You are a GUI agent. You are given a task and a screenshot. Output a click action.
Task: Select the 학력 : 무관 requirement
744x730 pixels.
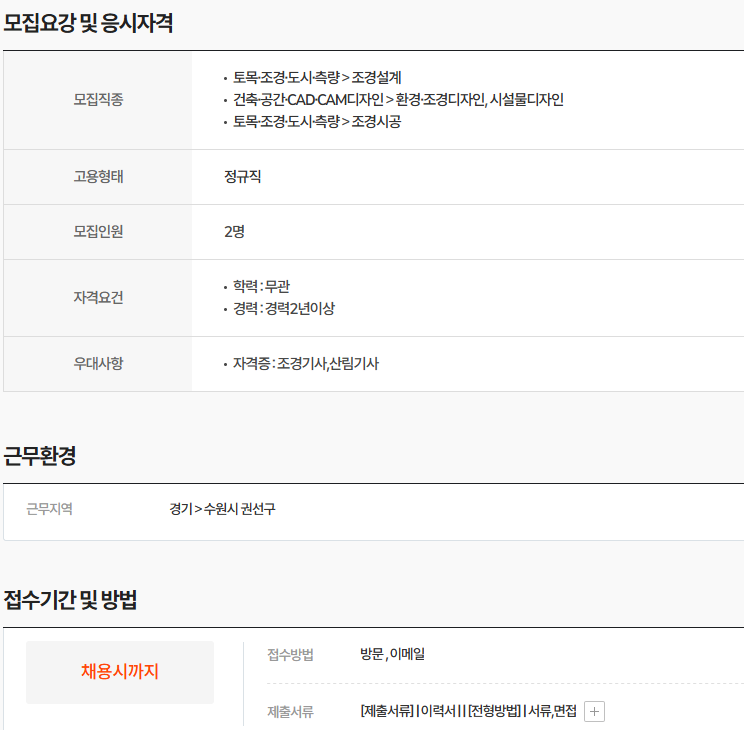click(x=261, y=286)
